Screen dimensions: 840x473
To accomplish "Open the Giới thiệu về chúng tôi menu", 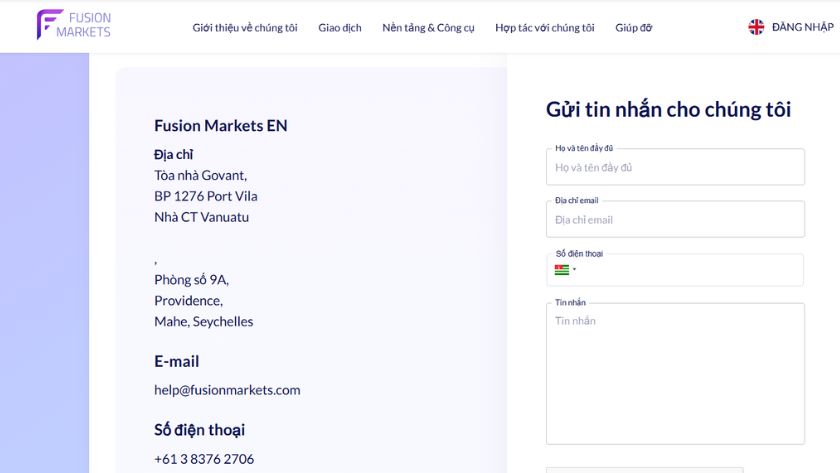I will (245, 27).
